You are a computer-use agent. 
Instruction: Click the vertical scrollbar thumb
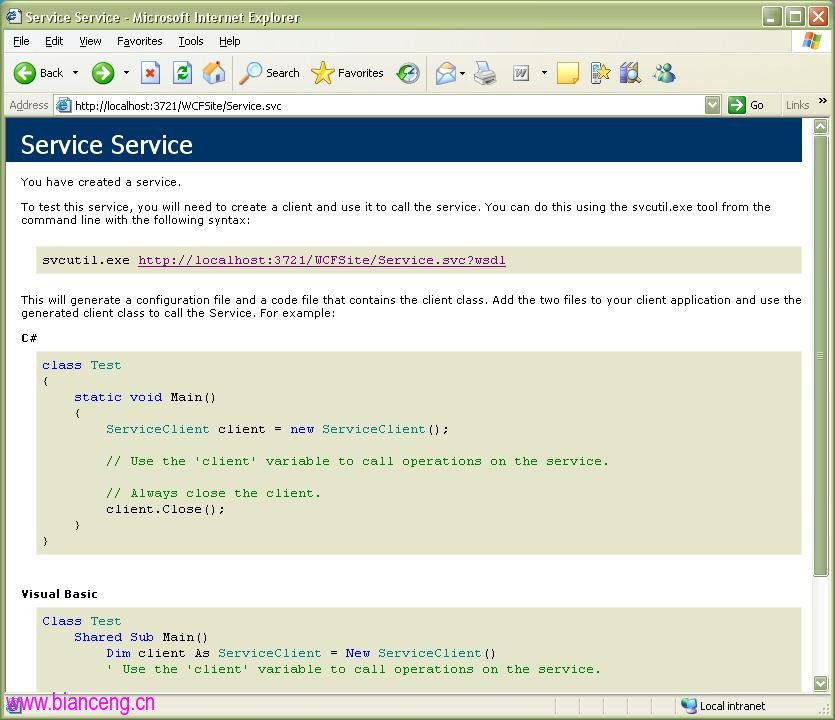[821, 355]
